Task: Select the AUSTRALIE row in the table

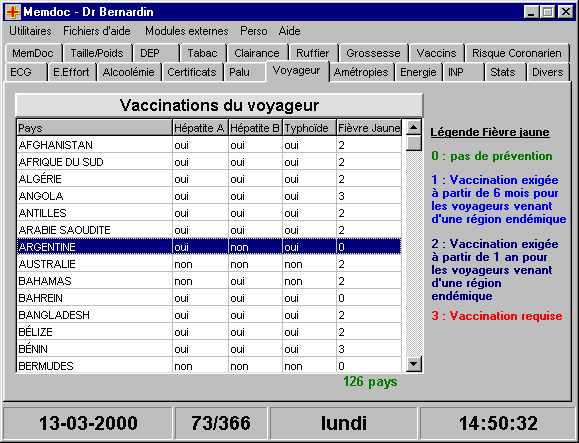Action: tap(209, 264)
